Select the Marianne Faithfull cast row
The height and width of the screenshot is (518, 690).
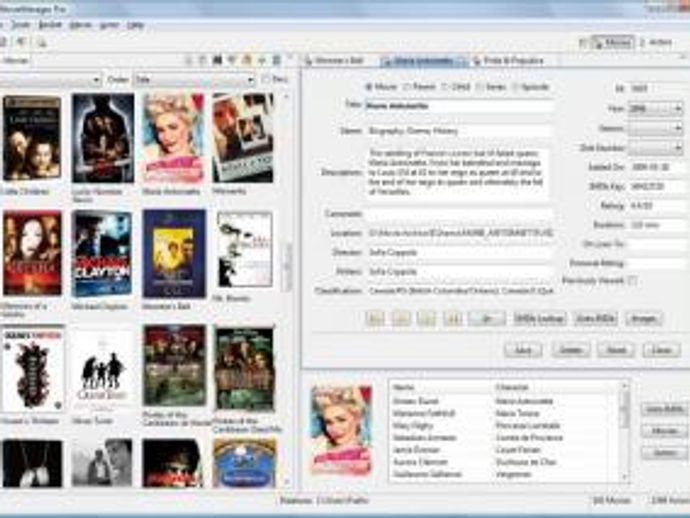(x=505, y=414)
